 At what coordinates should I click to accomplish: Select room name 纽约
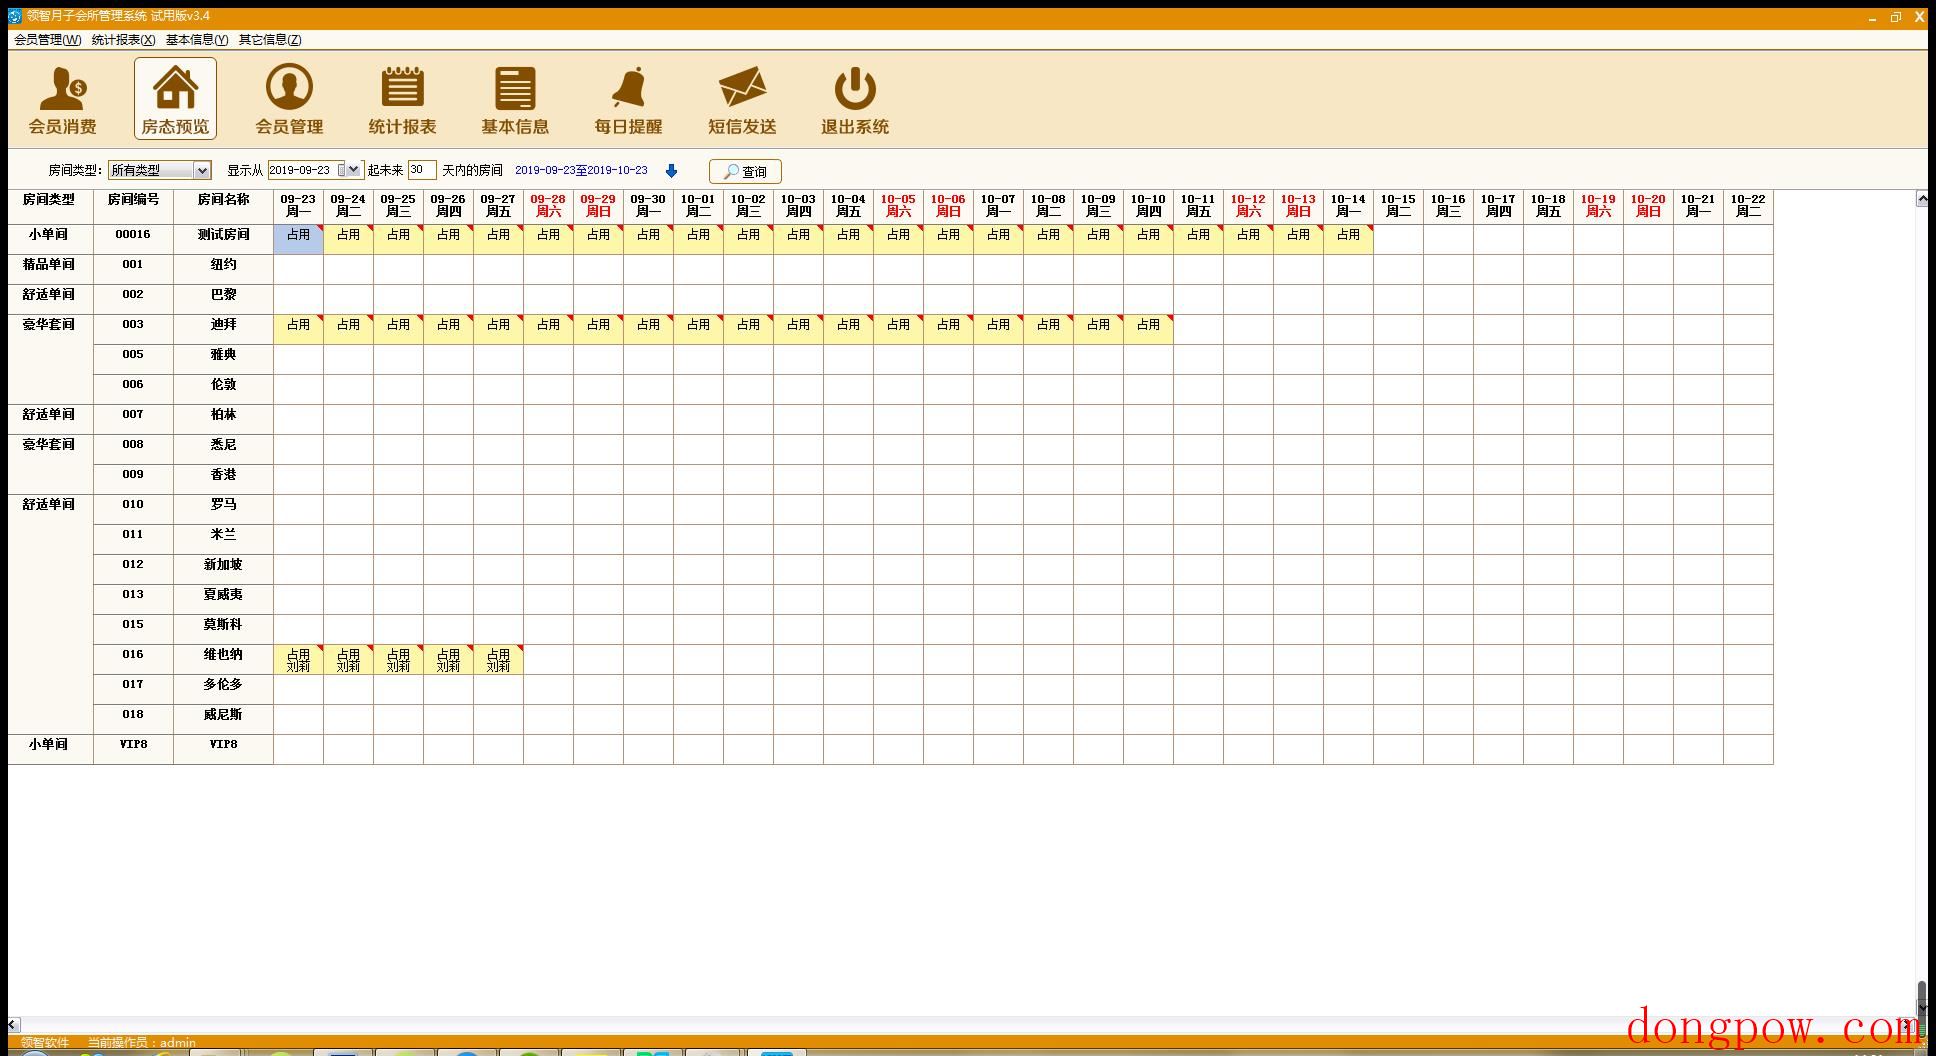(x=223, y=265)
